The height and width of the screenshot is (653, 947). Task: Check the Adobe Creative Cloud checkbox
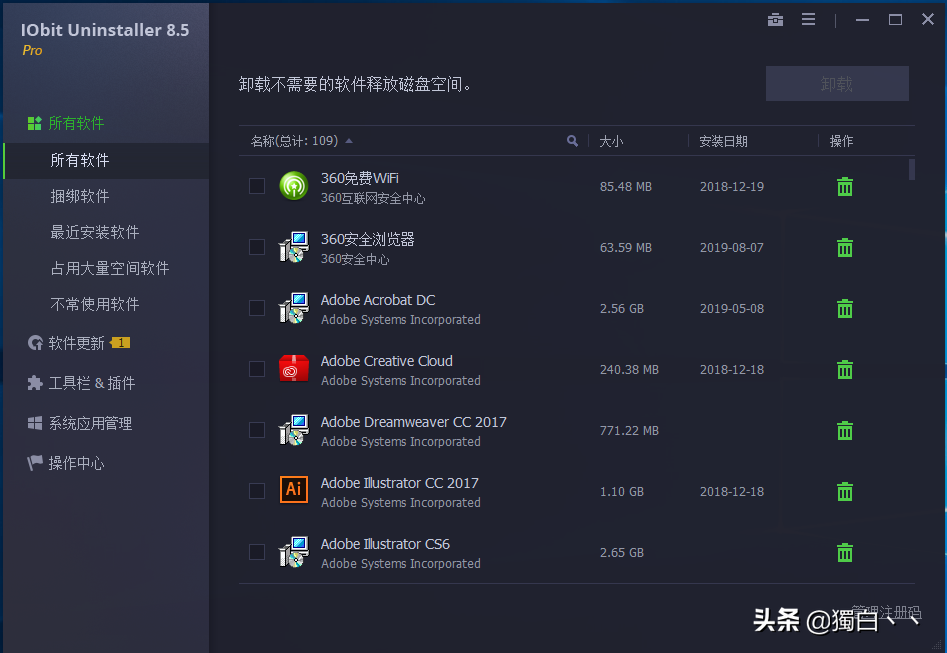tap(256, 369)
